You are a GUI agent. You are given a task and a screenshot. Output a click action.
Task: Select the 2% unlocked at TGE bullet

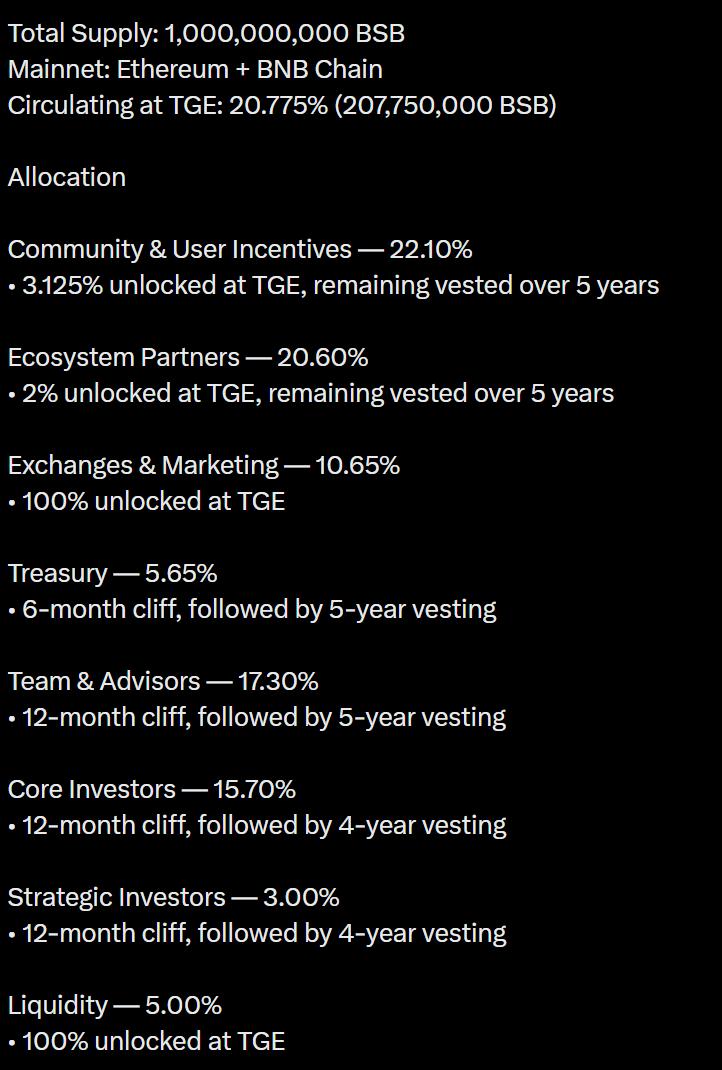click(x=311, y=393)
